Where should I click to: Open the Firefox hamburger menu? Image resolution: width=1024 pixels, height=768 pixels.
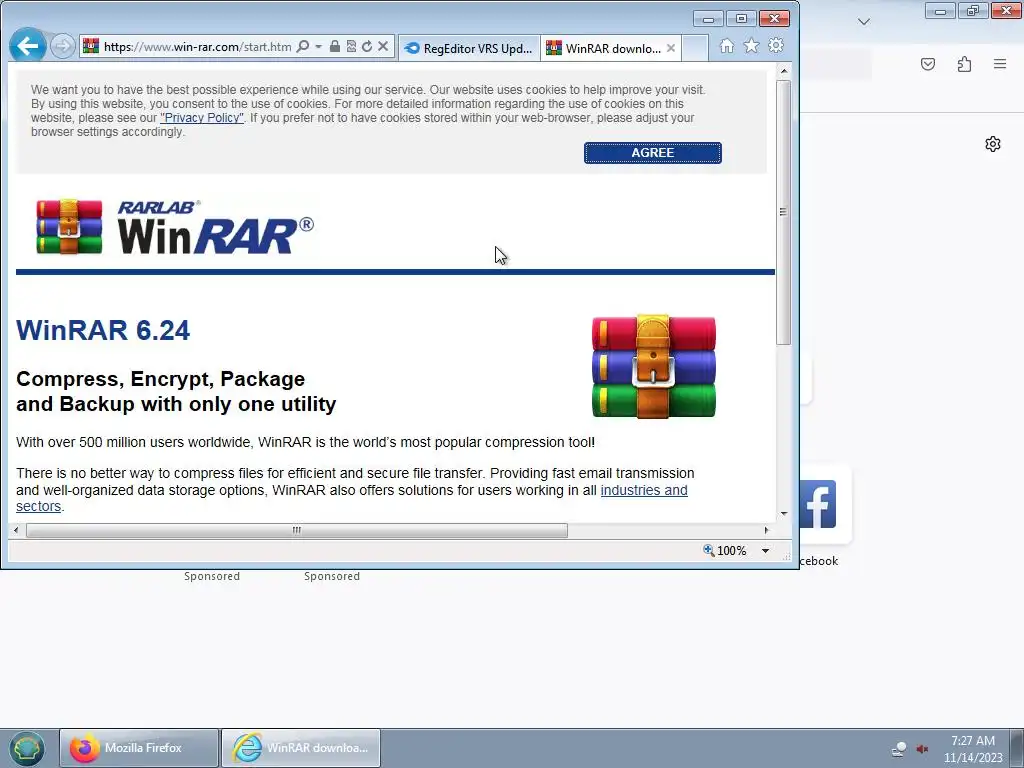point(1000,64)
